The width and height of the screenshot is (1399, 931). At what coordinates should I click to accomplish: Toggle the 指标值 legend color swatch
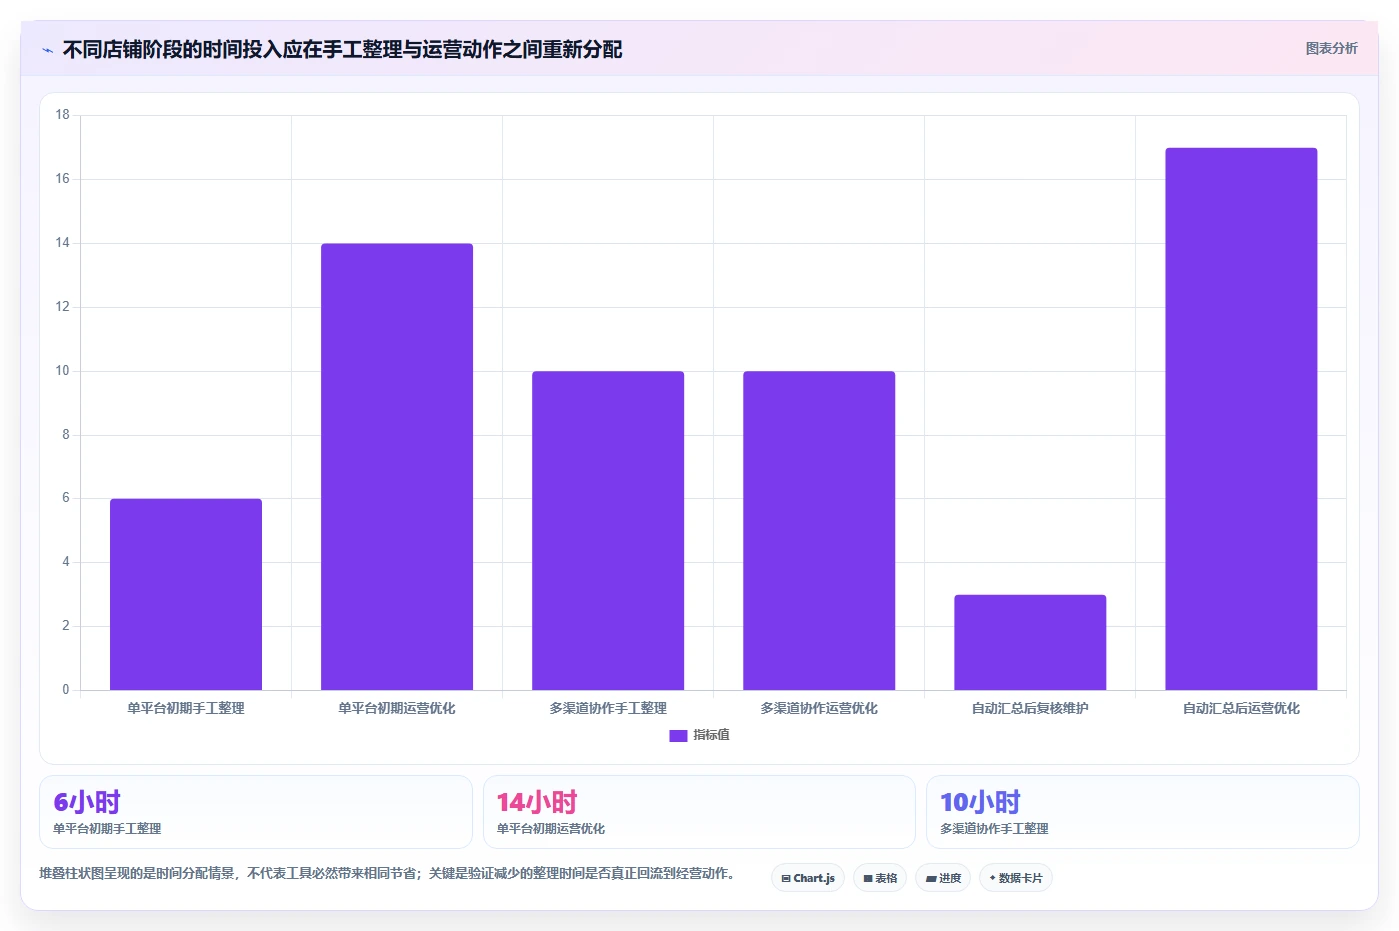click(678, 735)
